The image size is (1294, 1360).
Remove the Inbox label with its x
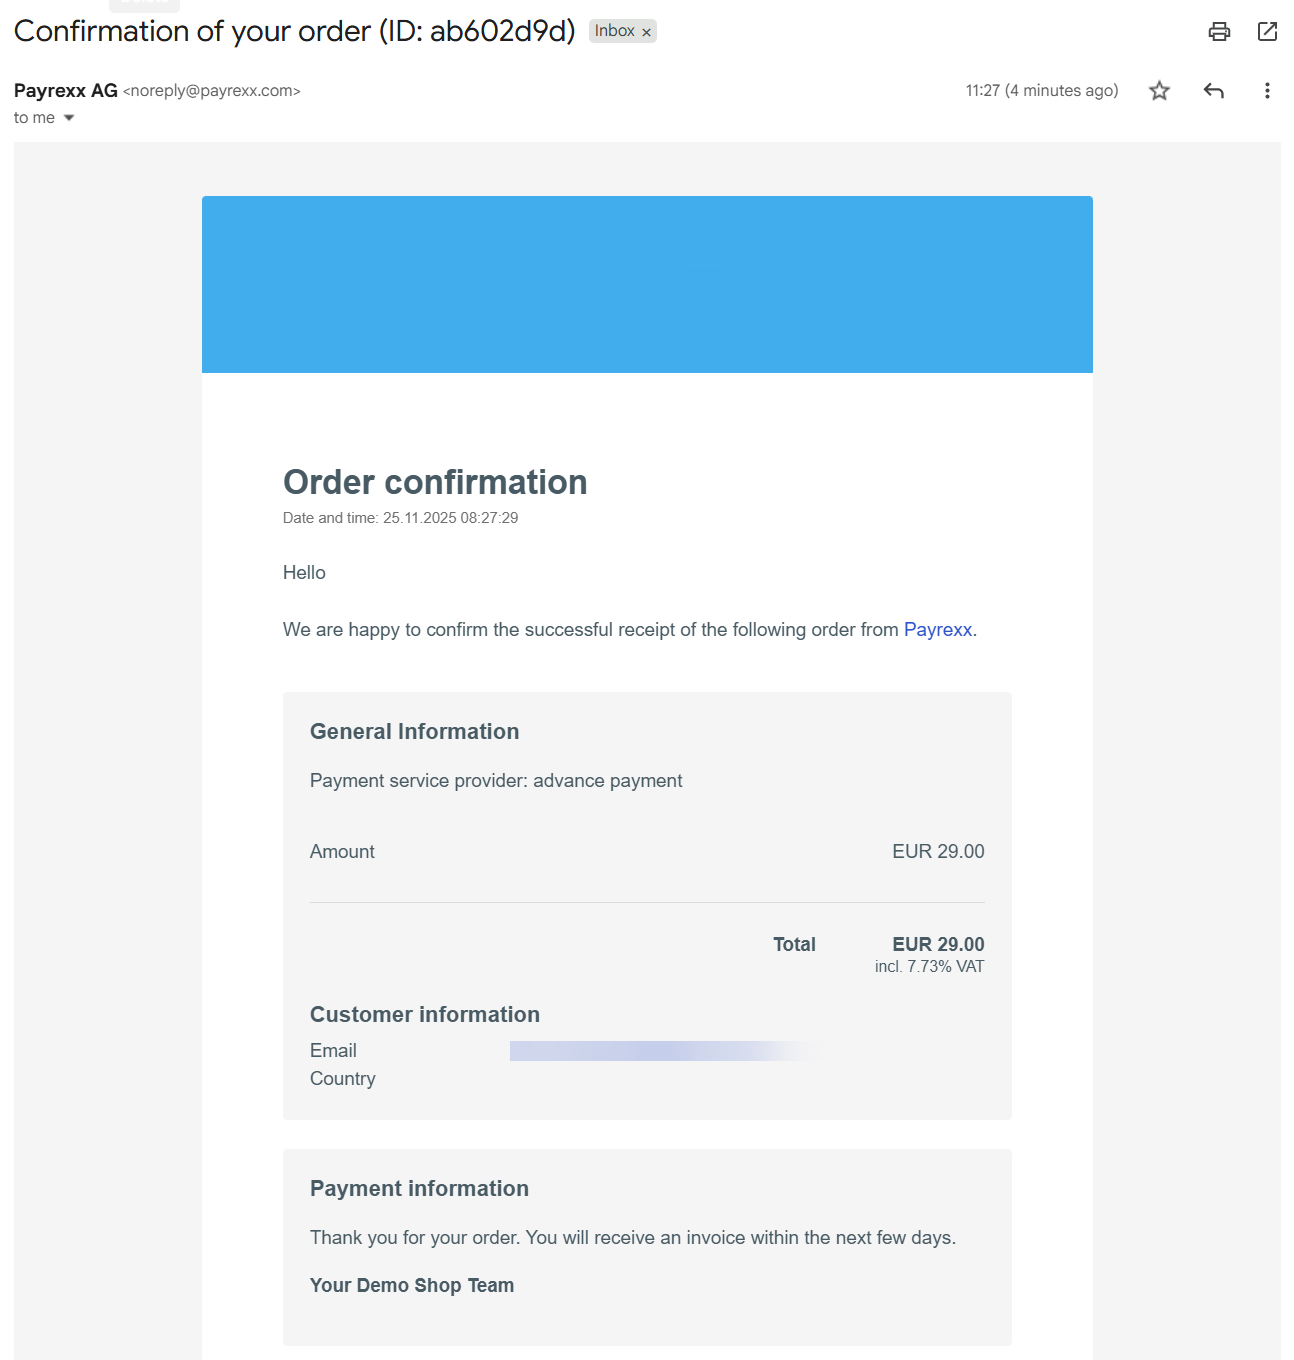pyautogui.click(x=647, y=32)
